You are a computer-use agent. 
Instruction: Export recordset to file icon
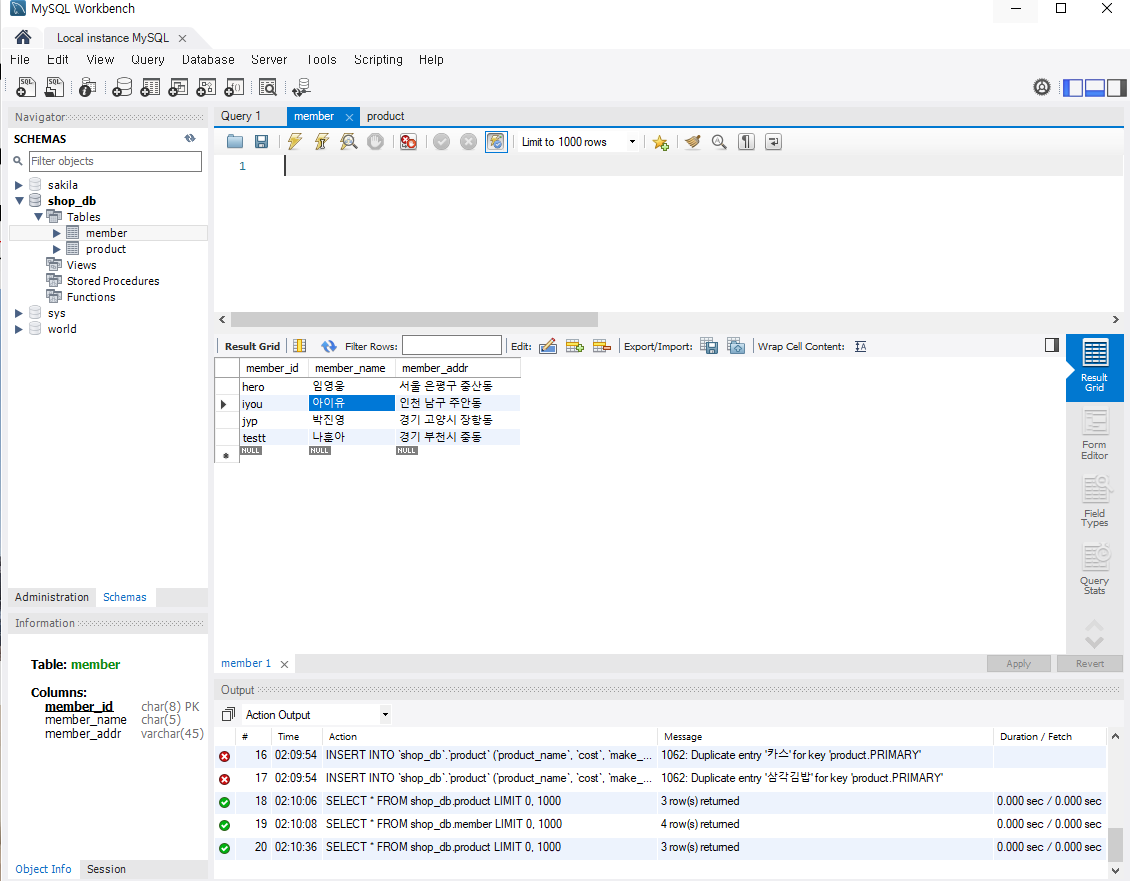(x=709, y=346)
